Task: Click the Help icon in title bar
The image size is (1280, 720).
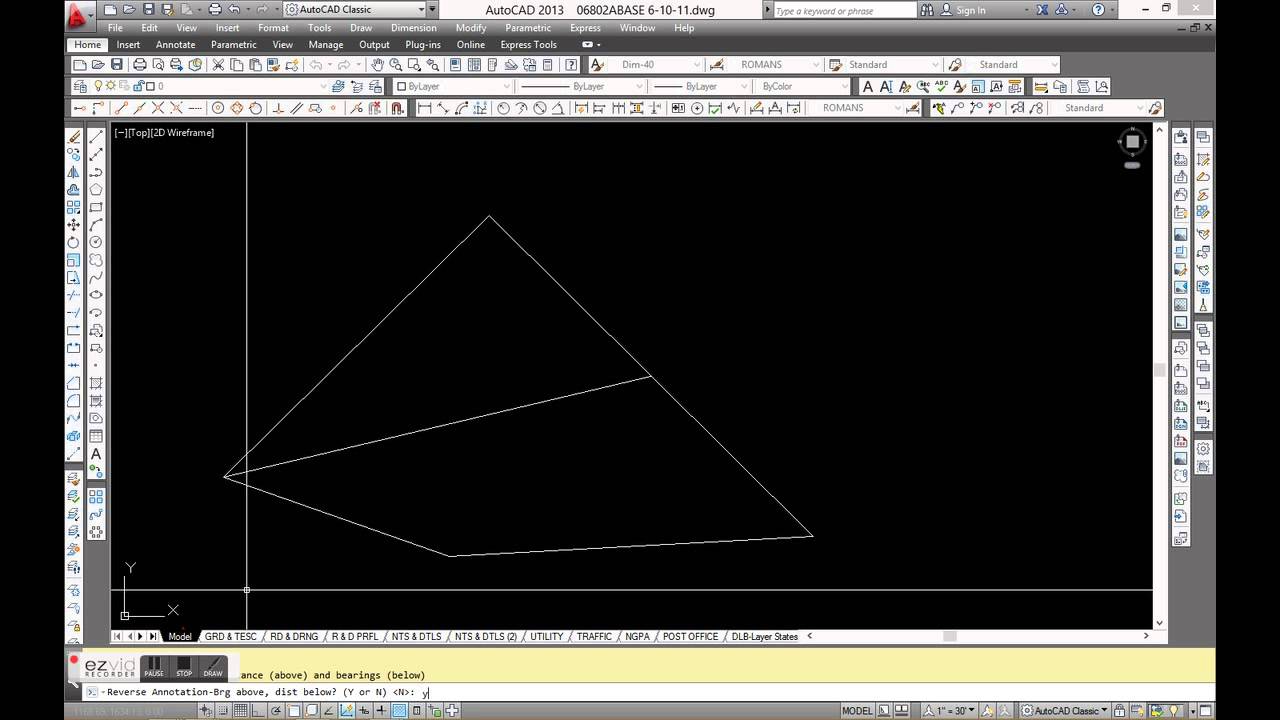Action: tap(1099, 10)
